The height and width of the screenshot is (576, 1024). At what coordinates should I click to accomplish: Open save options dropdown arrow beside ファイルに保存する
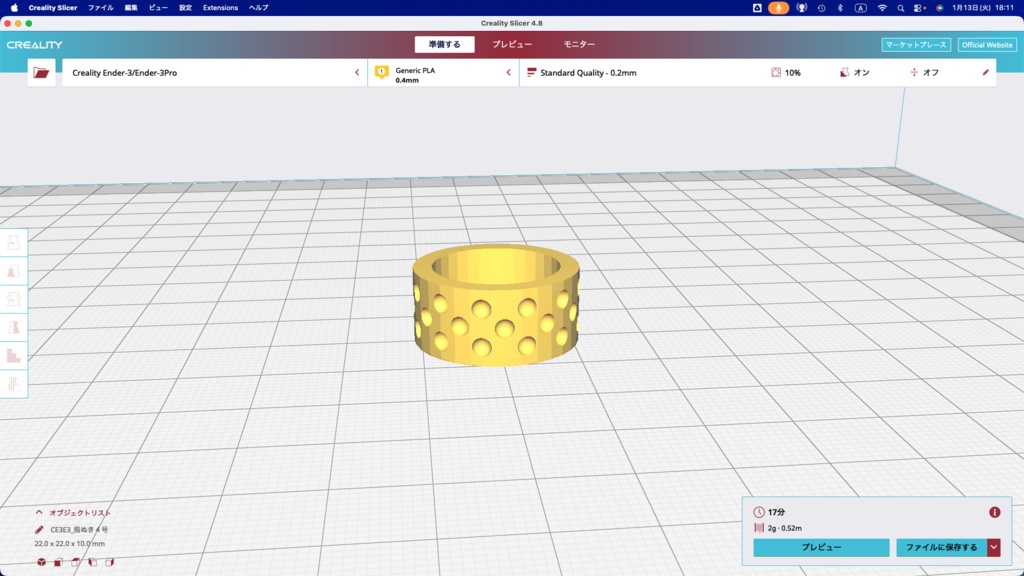(994, 547)
